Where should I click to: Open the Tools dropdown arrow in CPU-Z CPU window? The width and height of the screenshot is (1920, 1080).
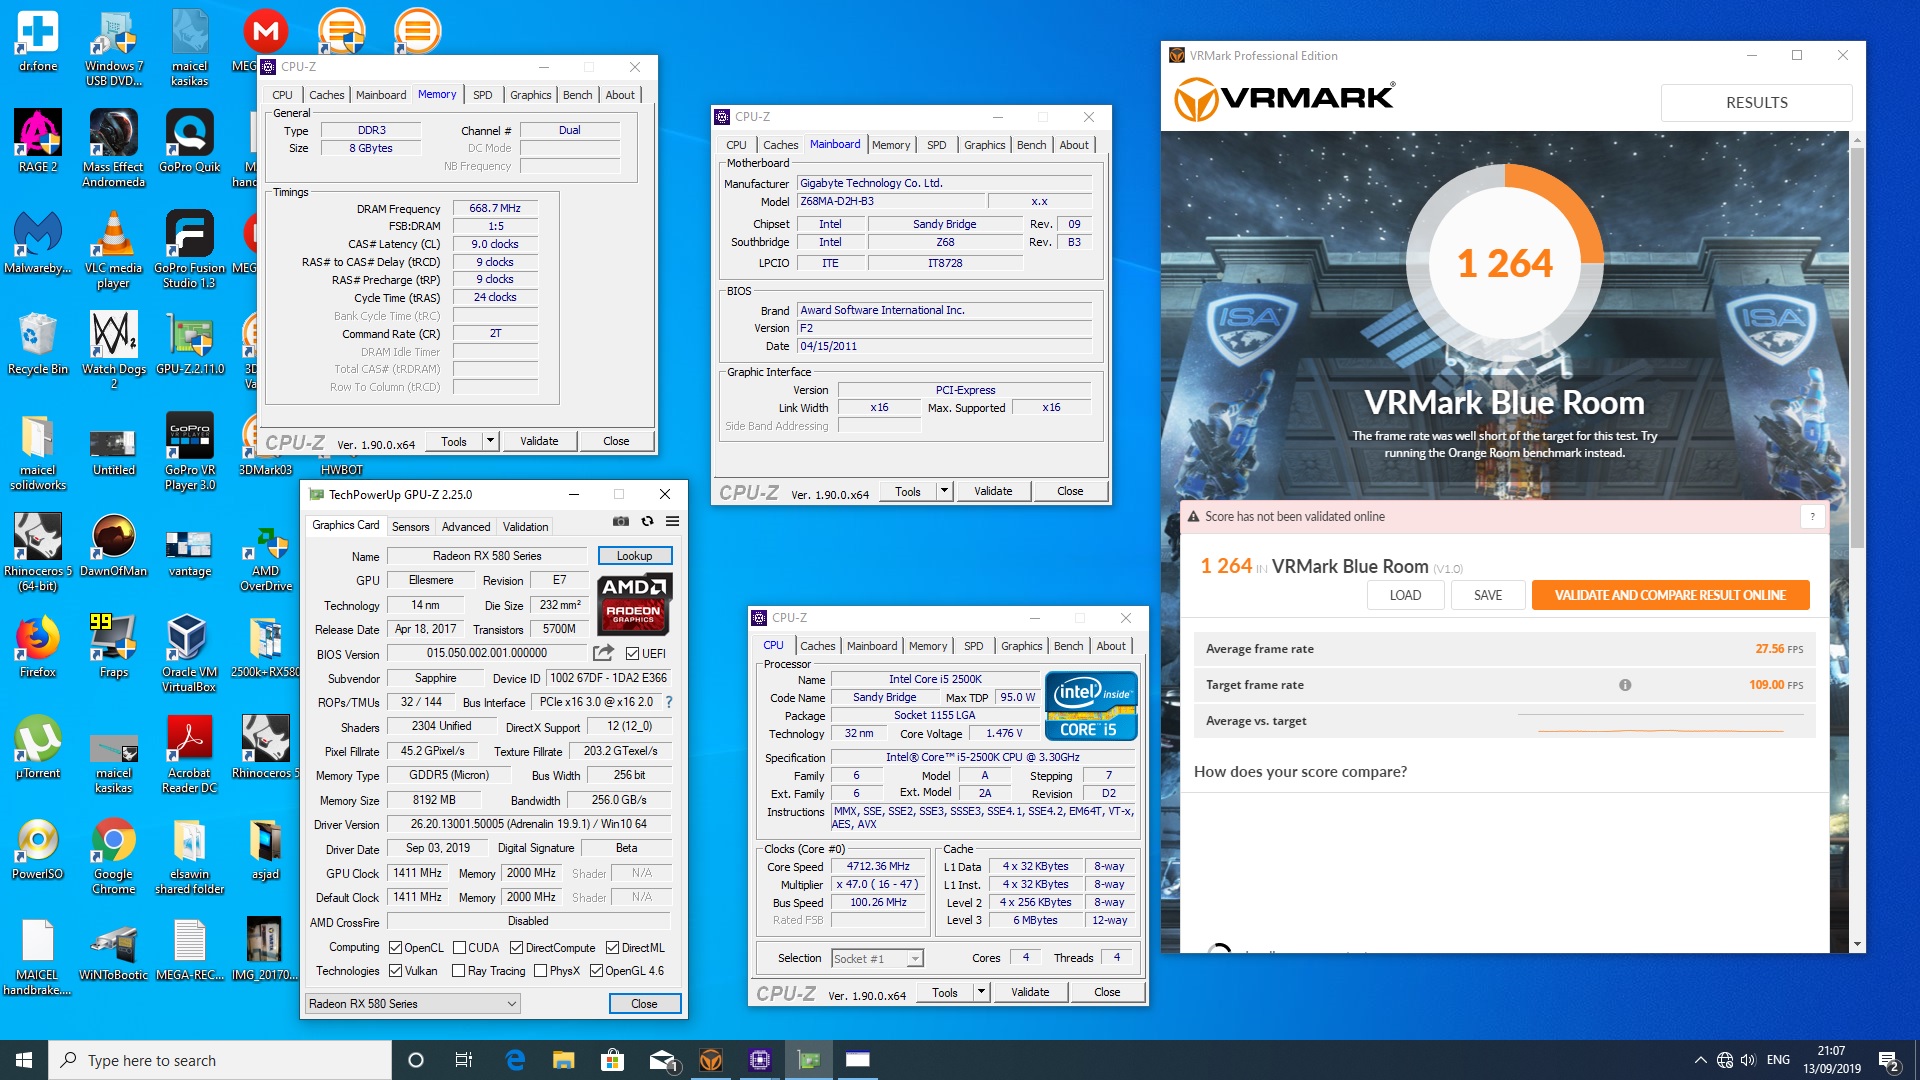(x=981, y=992)
